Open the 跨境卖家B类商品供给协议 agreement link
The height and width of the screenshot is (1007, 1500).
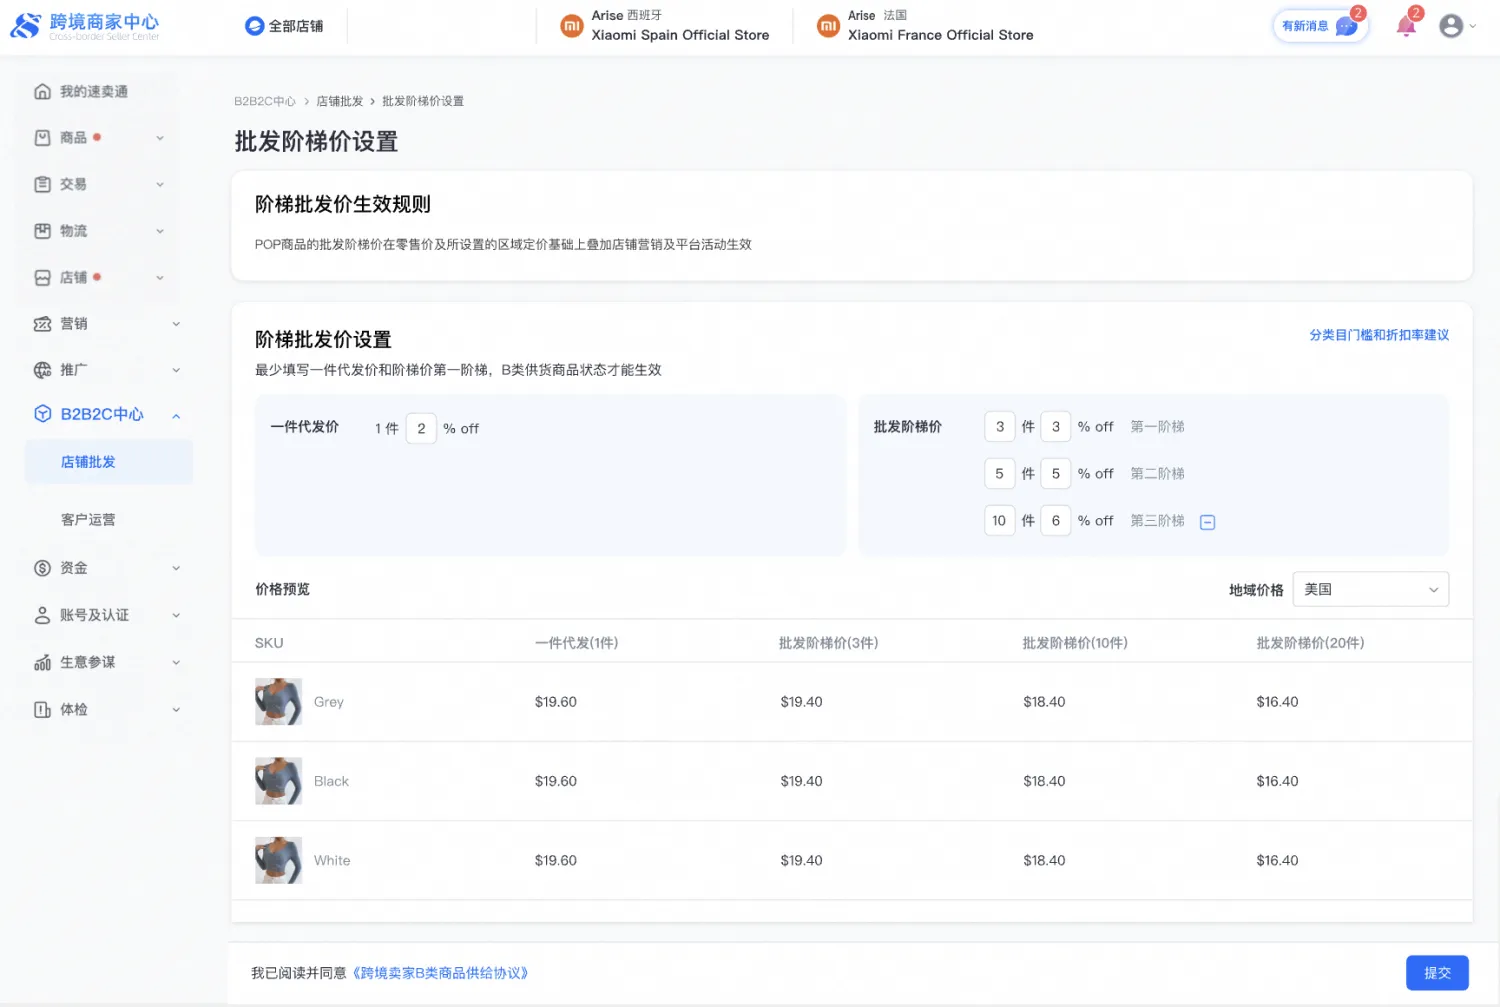440,973
